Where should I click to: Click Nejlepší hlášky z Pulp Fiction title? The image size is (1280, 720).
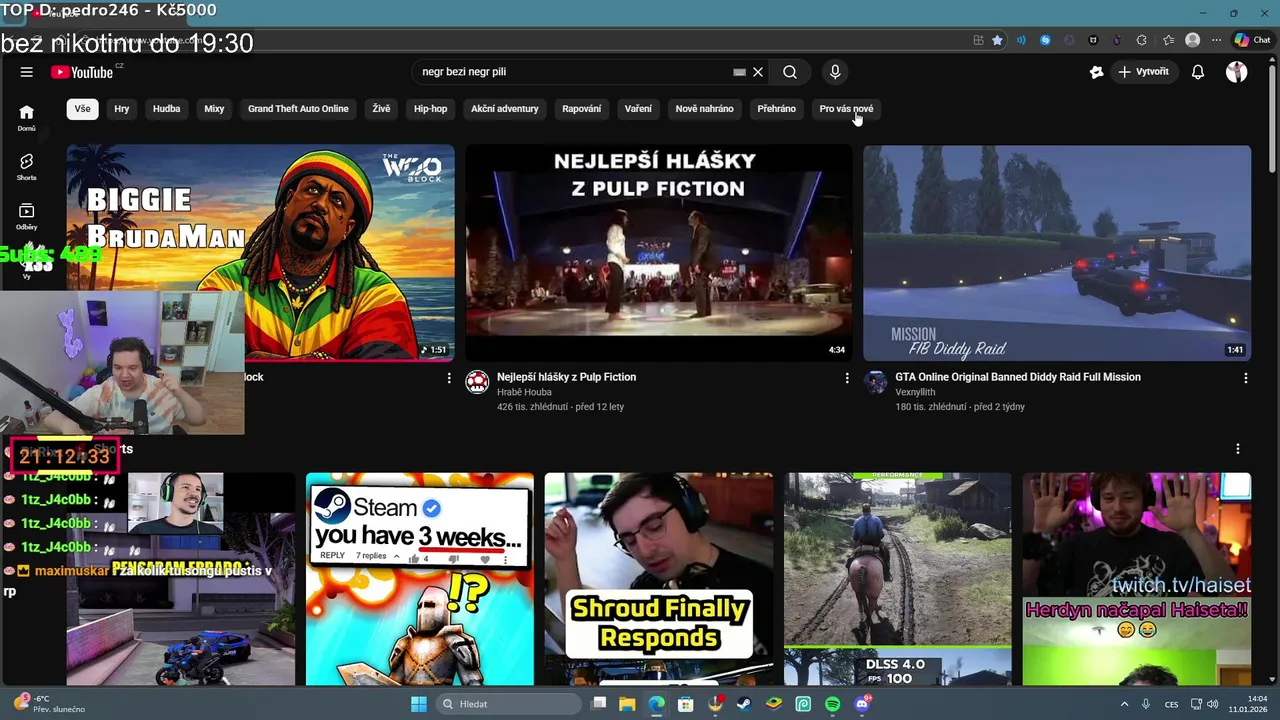tap(566, 377)
